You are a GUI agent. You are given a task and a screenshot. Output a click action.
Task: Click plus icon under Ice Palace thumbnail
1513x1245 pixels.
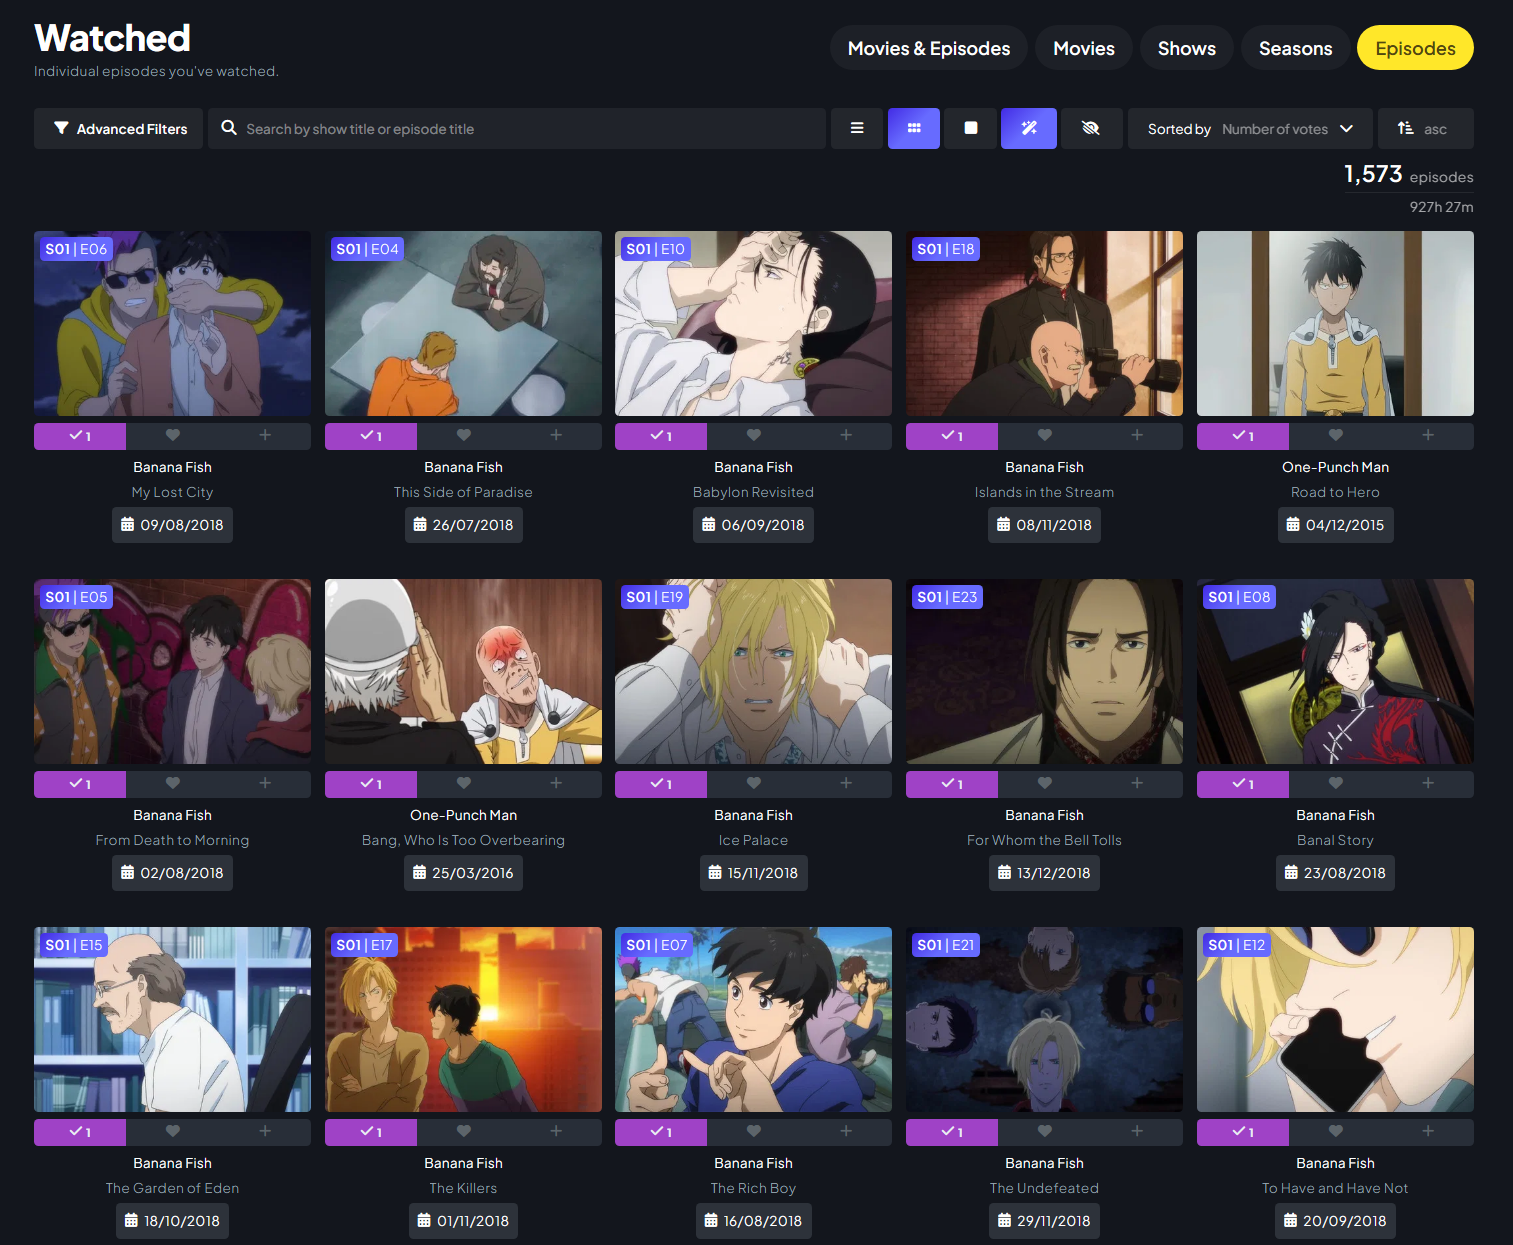846,784
